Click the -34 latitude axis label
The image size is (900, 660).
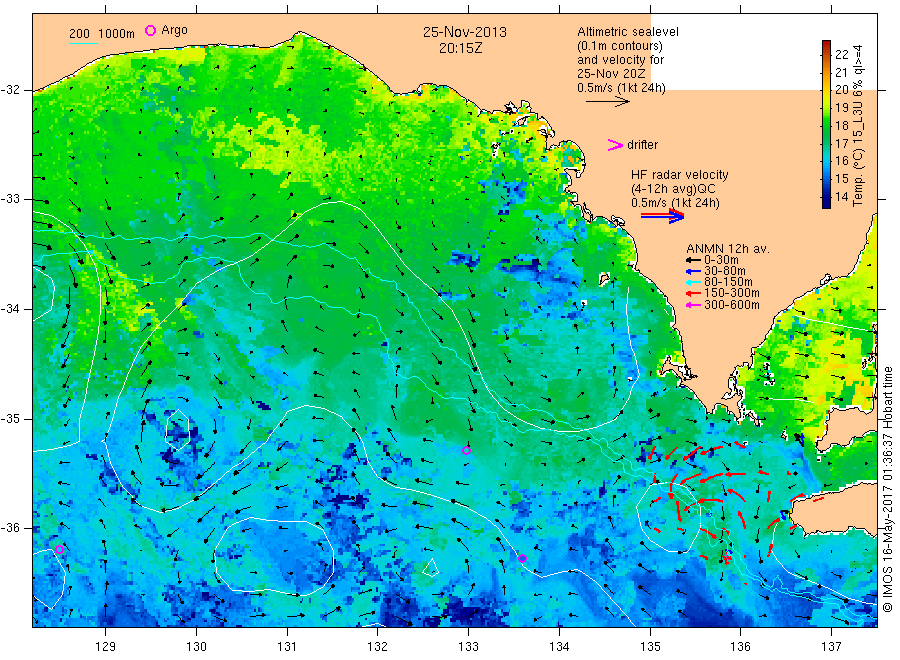point(10,309)
